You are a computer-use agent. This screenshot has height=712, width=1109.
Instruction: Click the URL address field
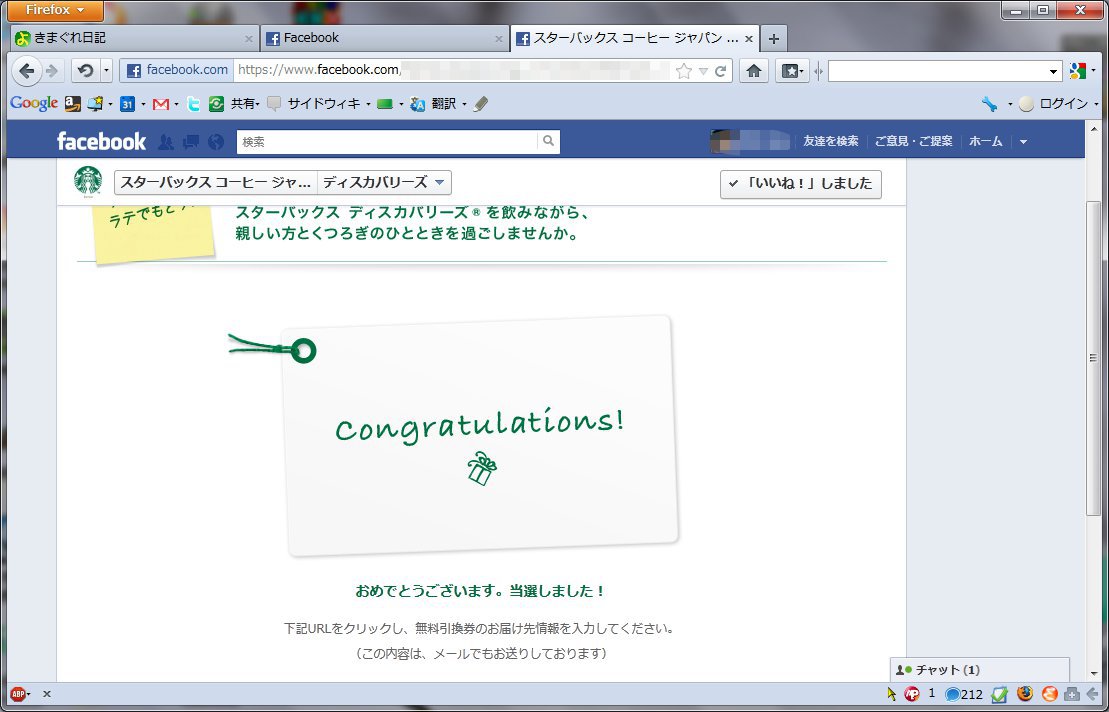pos(453,70)
